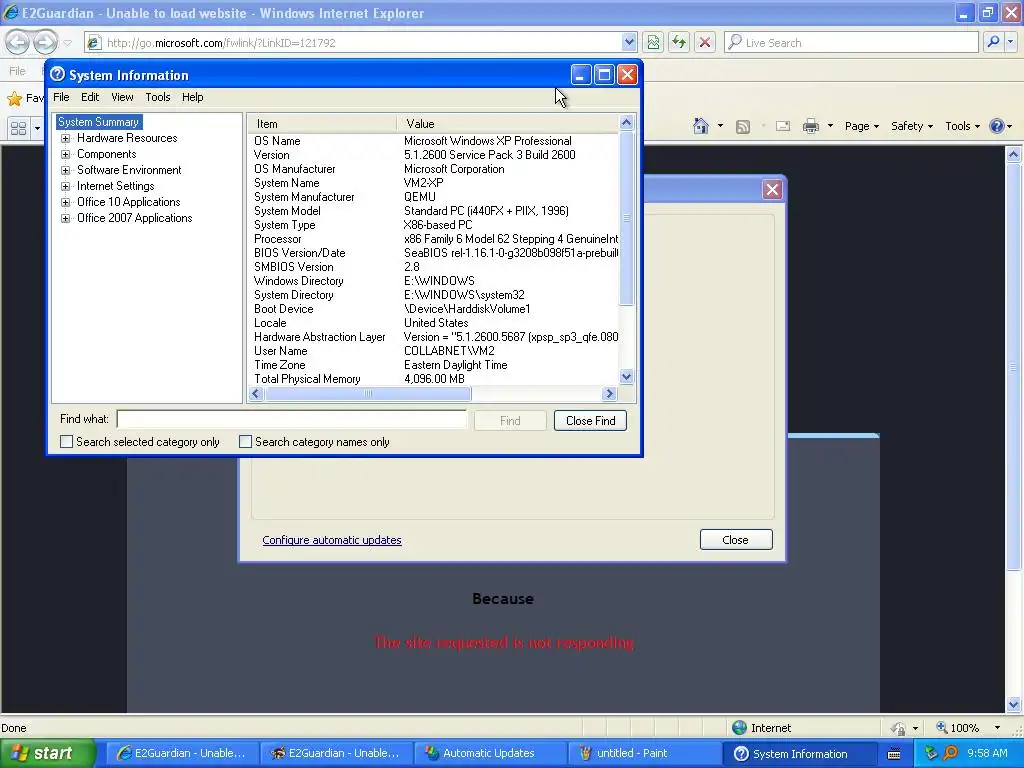
Task: Open the Tools dropdown in IE command bar
Action: [962, 126]
